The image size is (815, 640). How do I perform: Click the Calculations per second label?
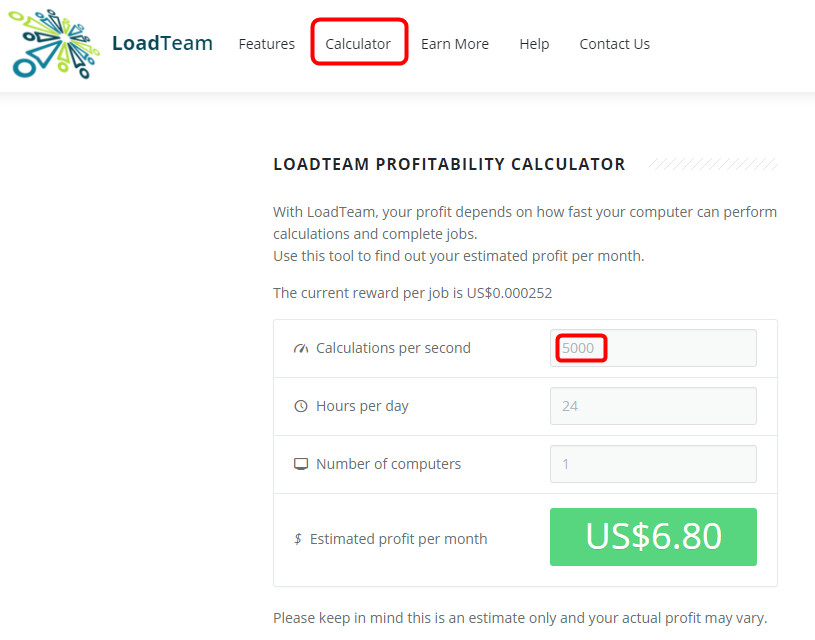(393, 348)
